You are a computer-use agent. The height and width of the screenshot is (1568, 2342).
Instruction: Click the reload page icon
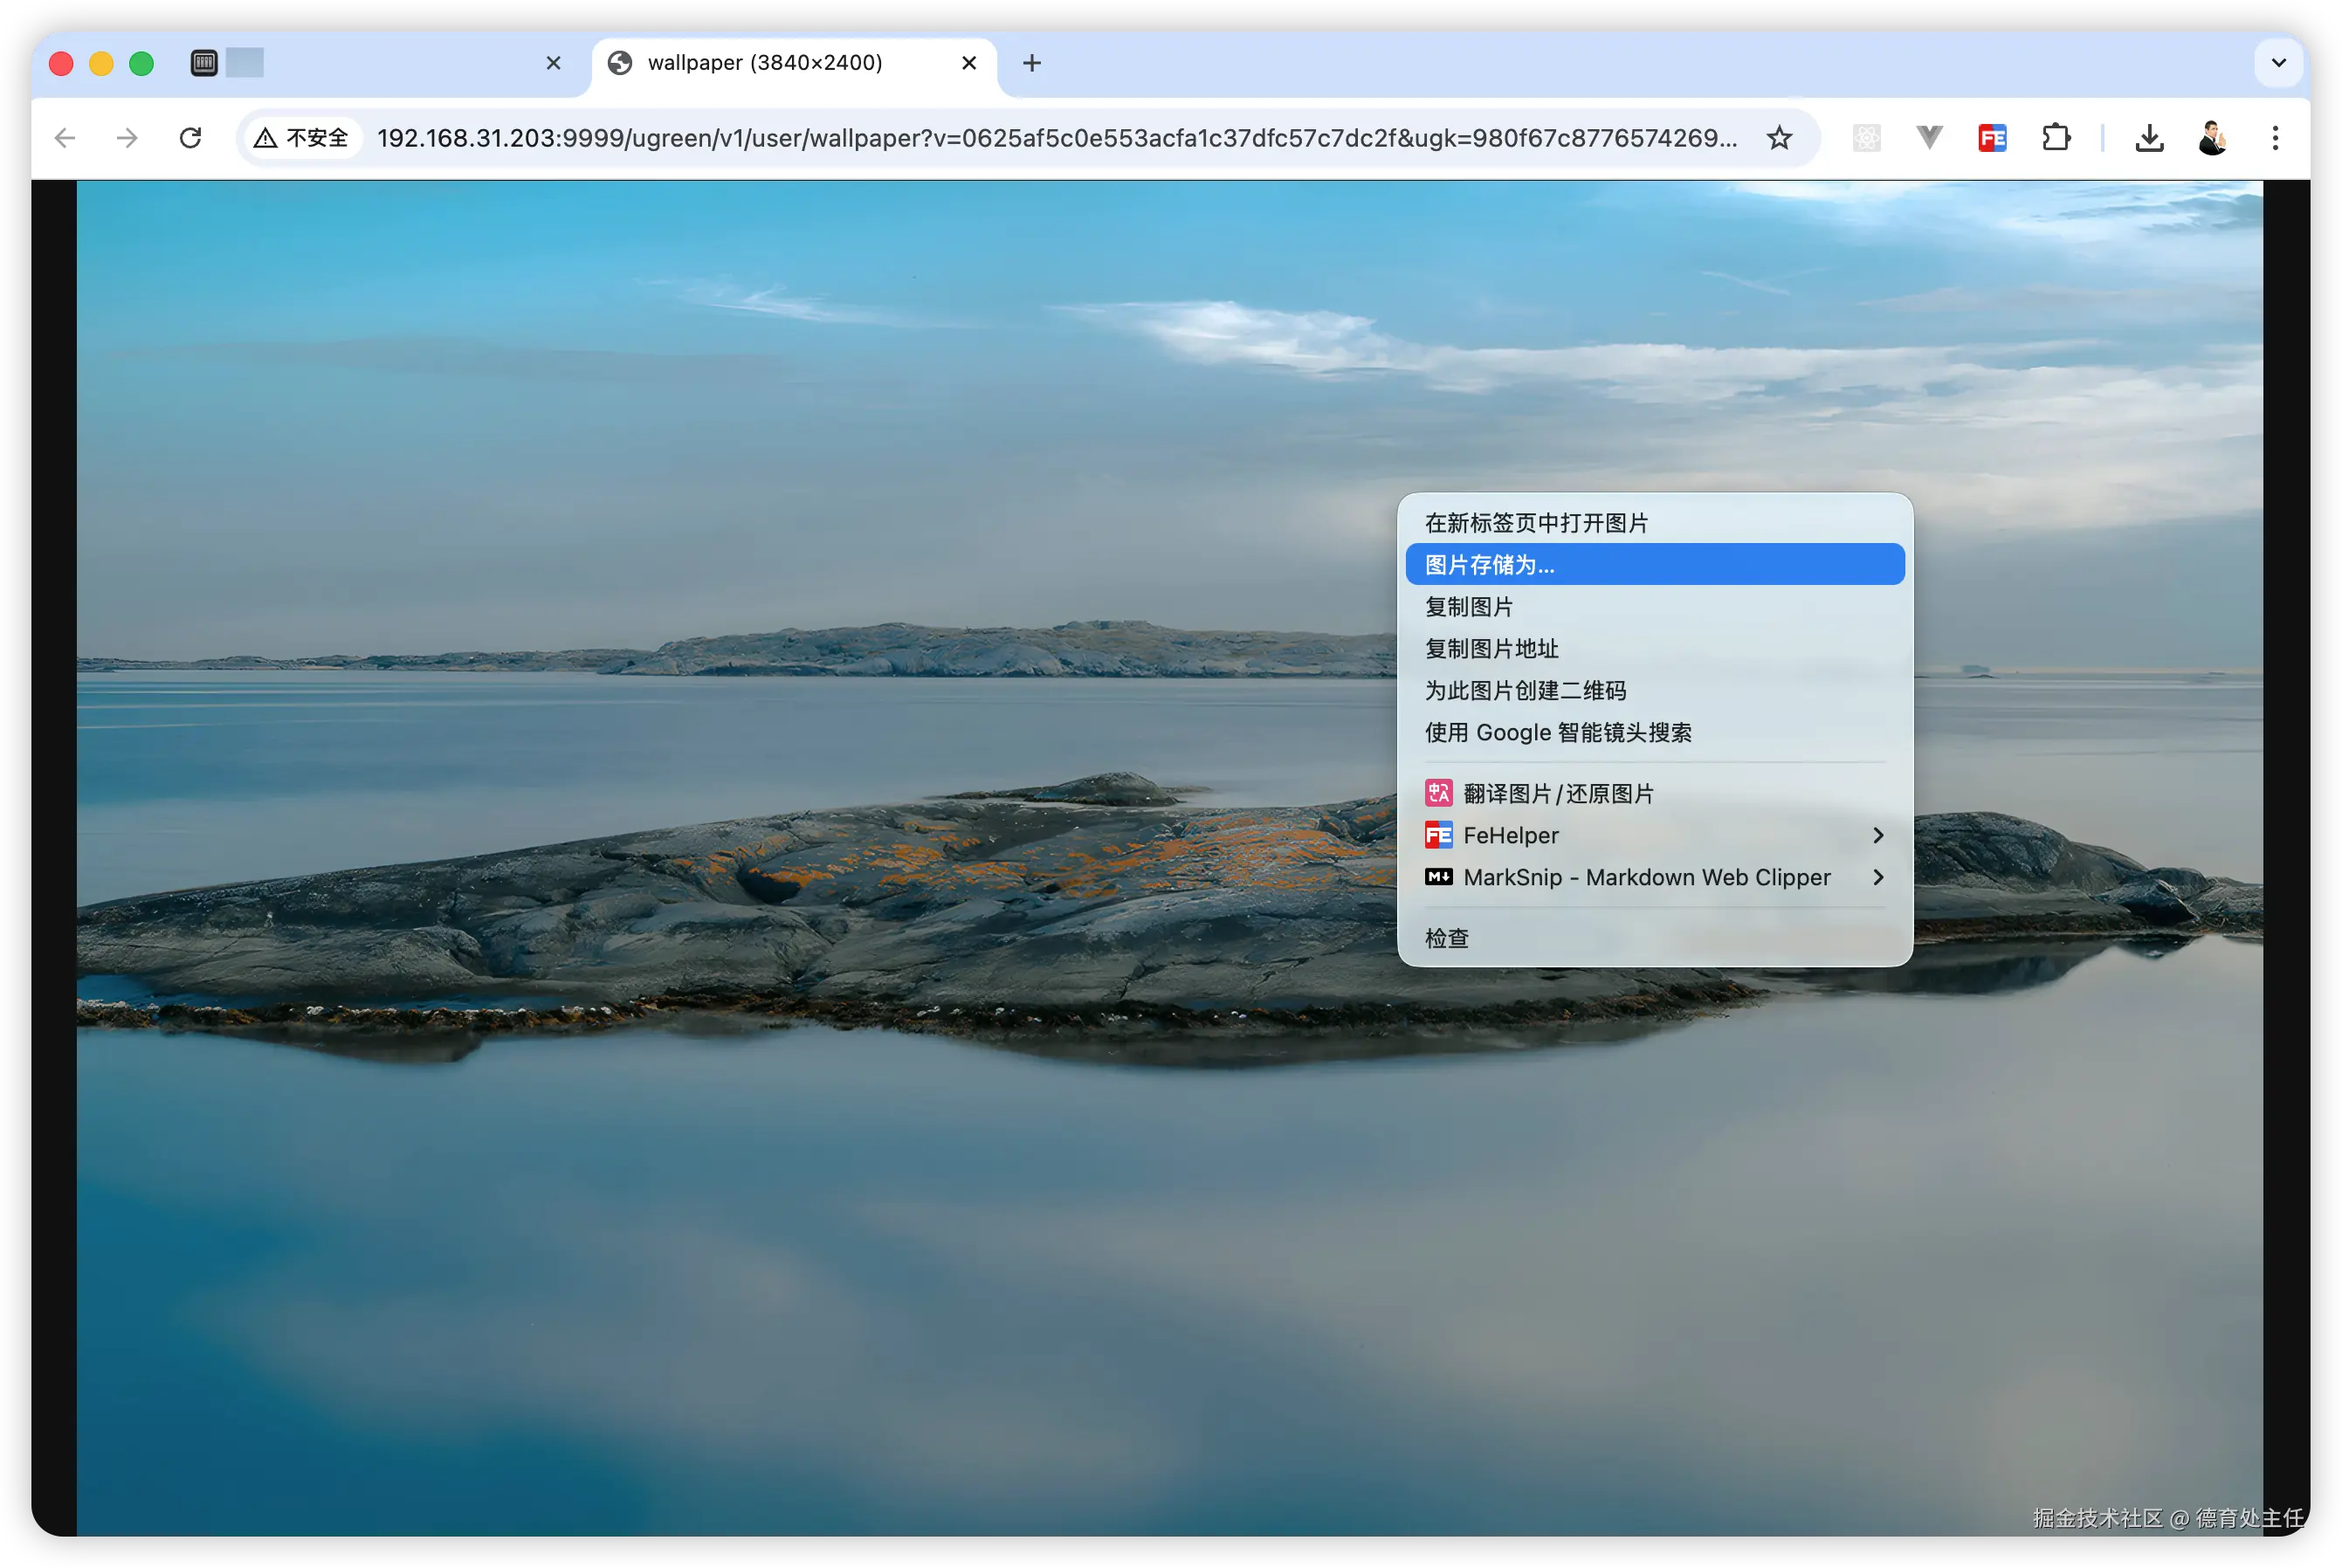pyautogui.click(x=190, y=138)
